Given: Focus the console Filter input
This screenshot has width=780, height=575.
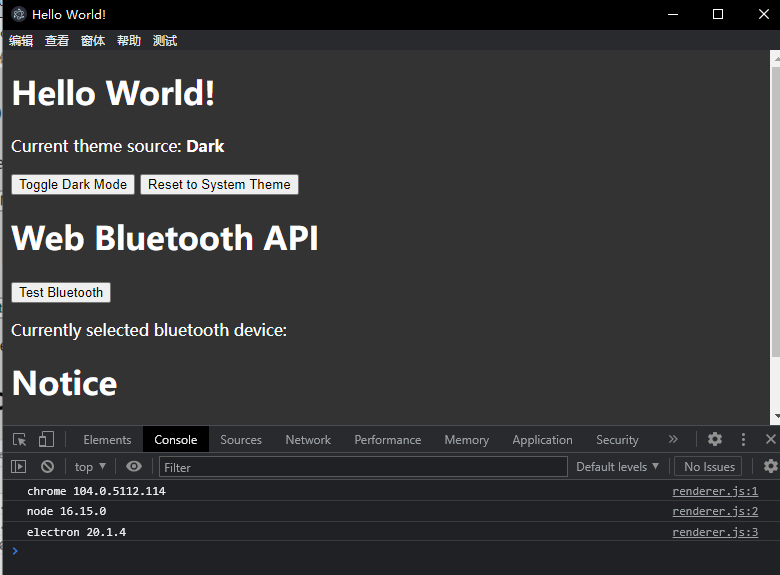Looking at the screenshot, I should tap(363, 467).
